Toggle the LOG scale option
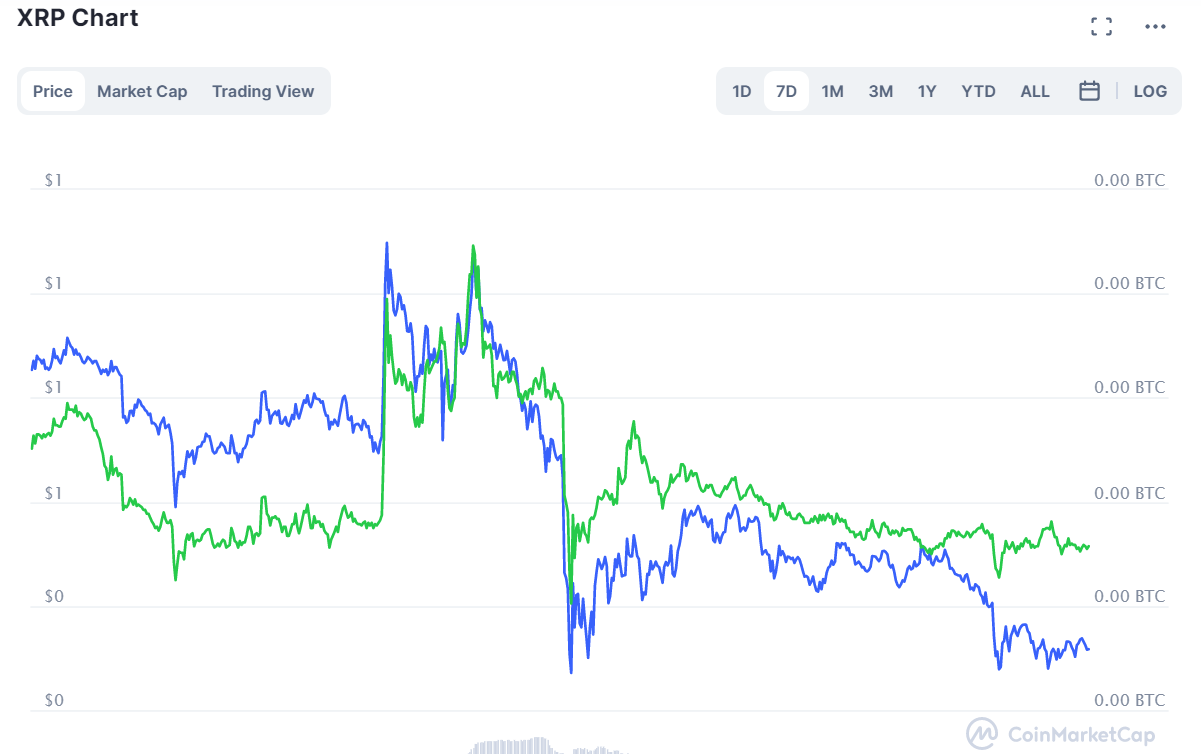This screenshot has width=1201, height=754. [1150, 91]
